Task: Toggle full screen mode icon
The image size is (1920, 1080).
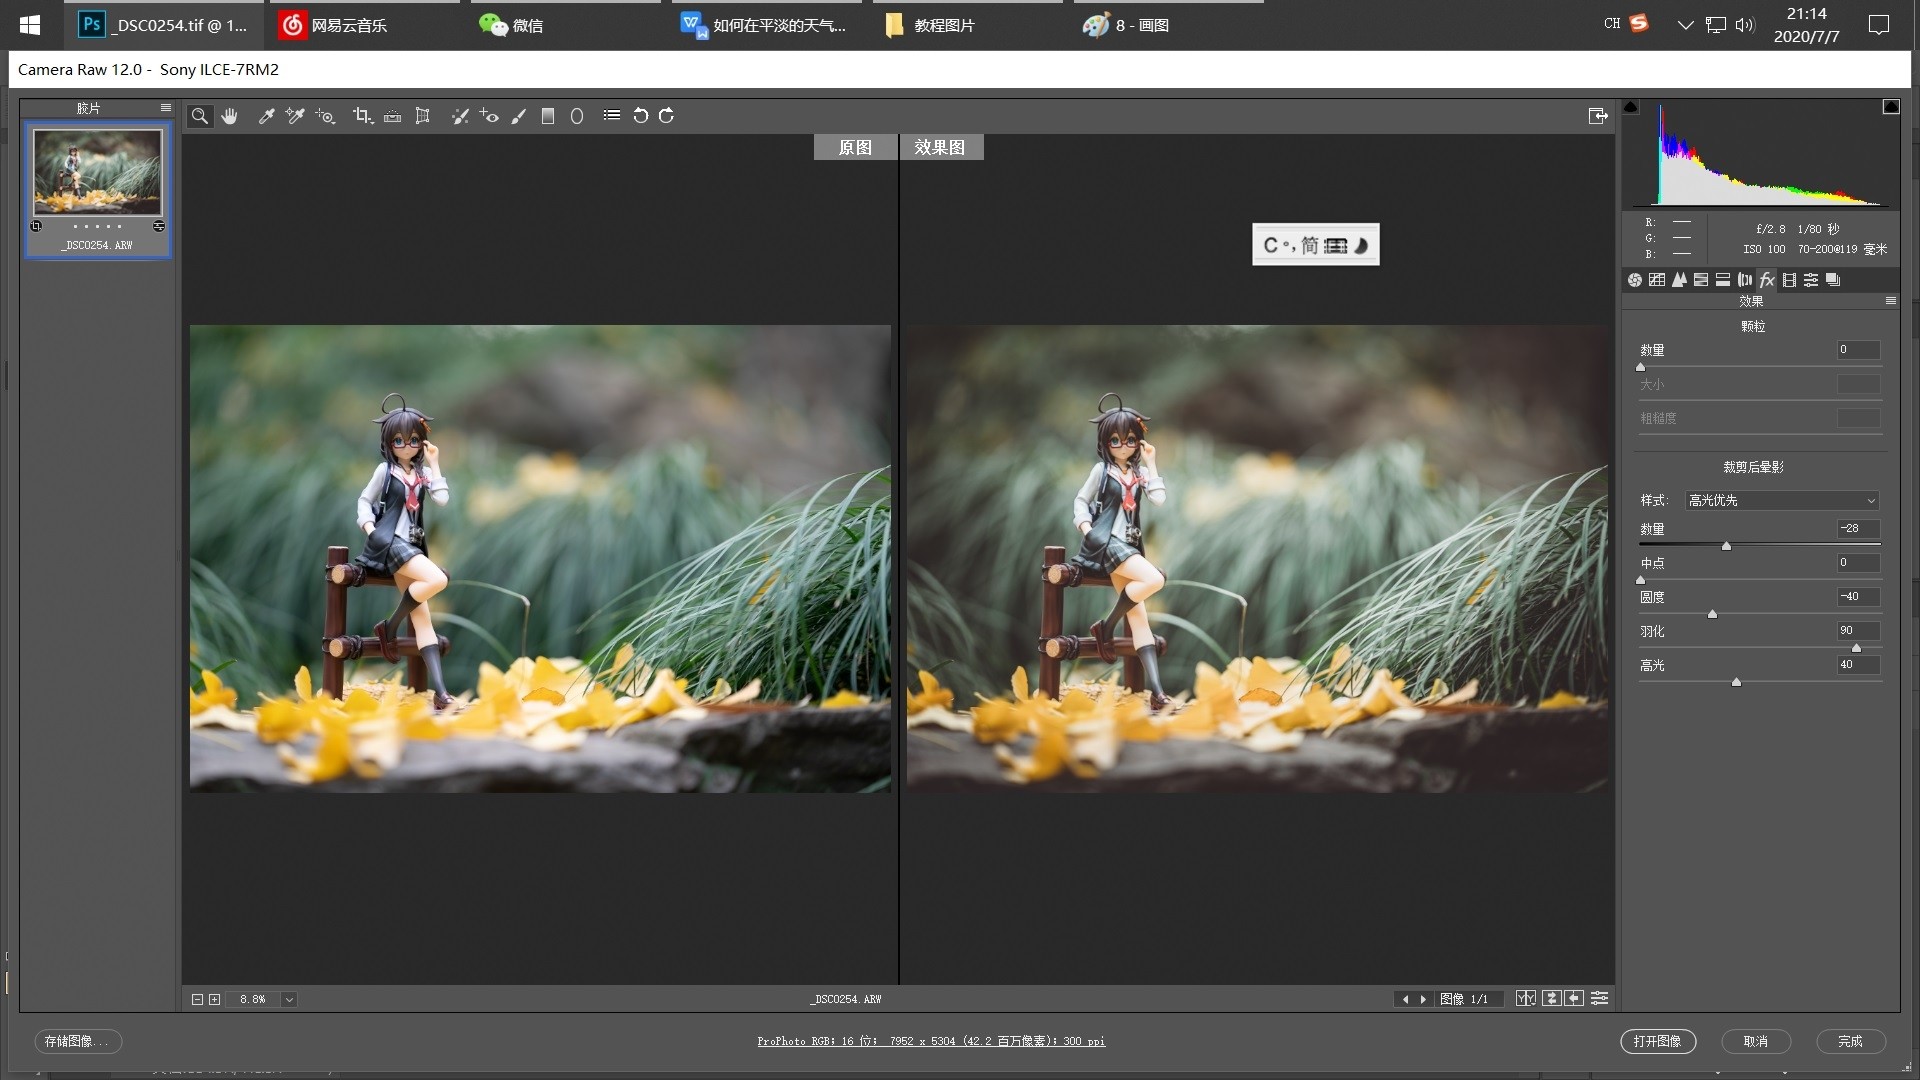Action: [x=1598, y=116]
